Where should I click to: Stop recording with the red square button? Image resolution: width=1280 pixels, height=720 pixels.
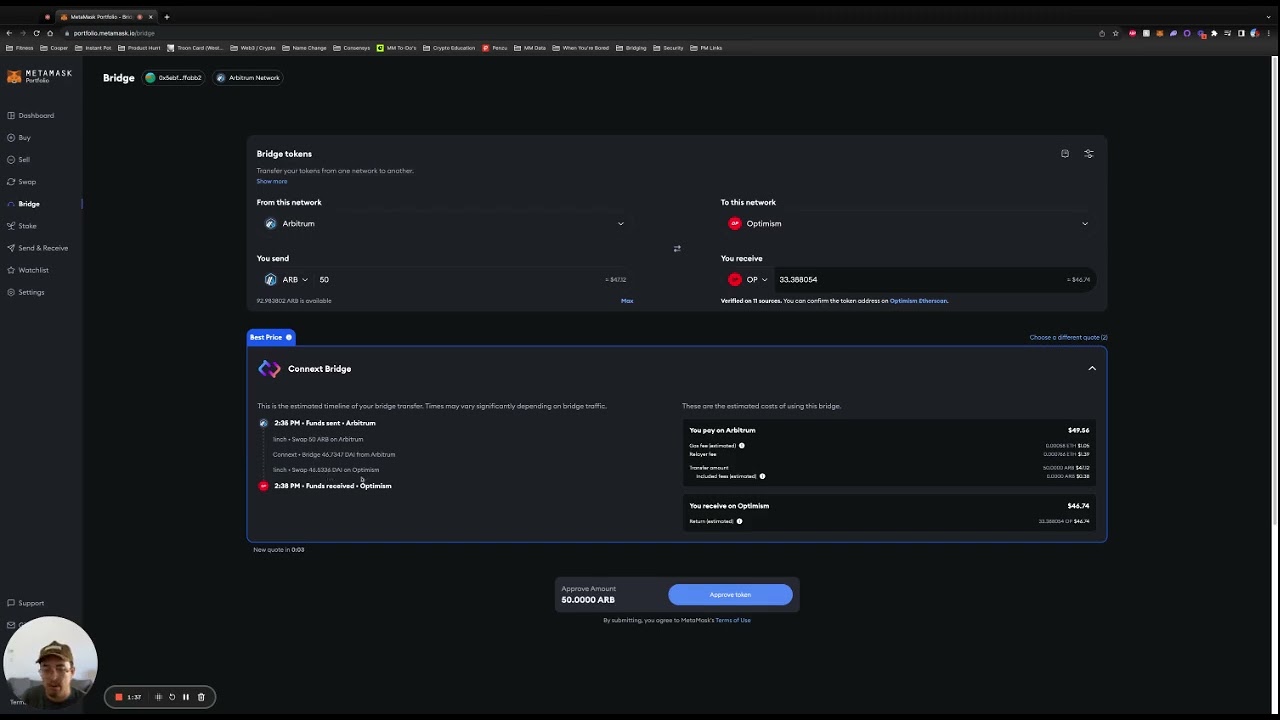[x=119, y=697]
